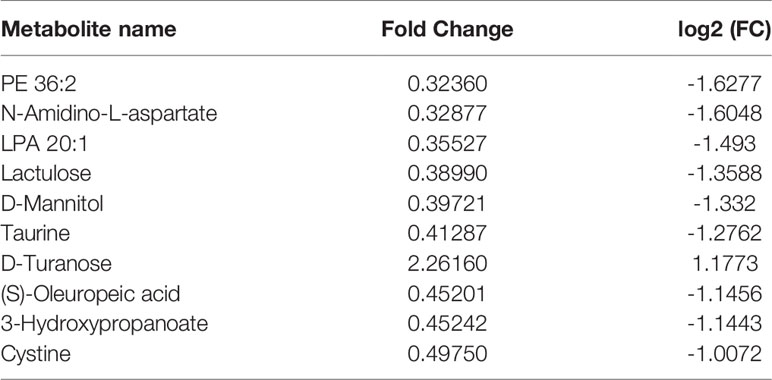This screenshot has width=772, height=380.
Task: Select the Lactulose row label
Action: coord(46,174)
